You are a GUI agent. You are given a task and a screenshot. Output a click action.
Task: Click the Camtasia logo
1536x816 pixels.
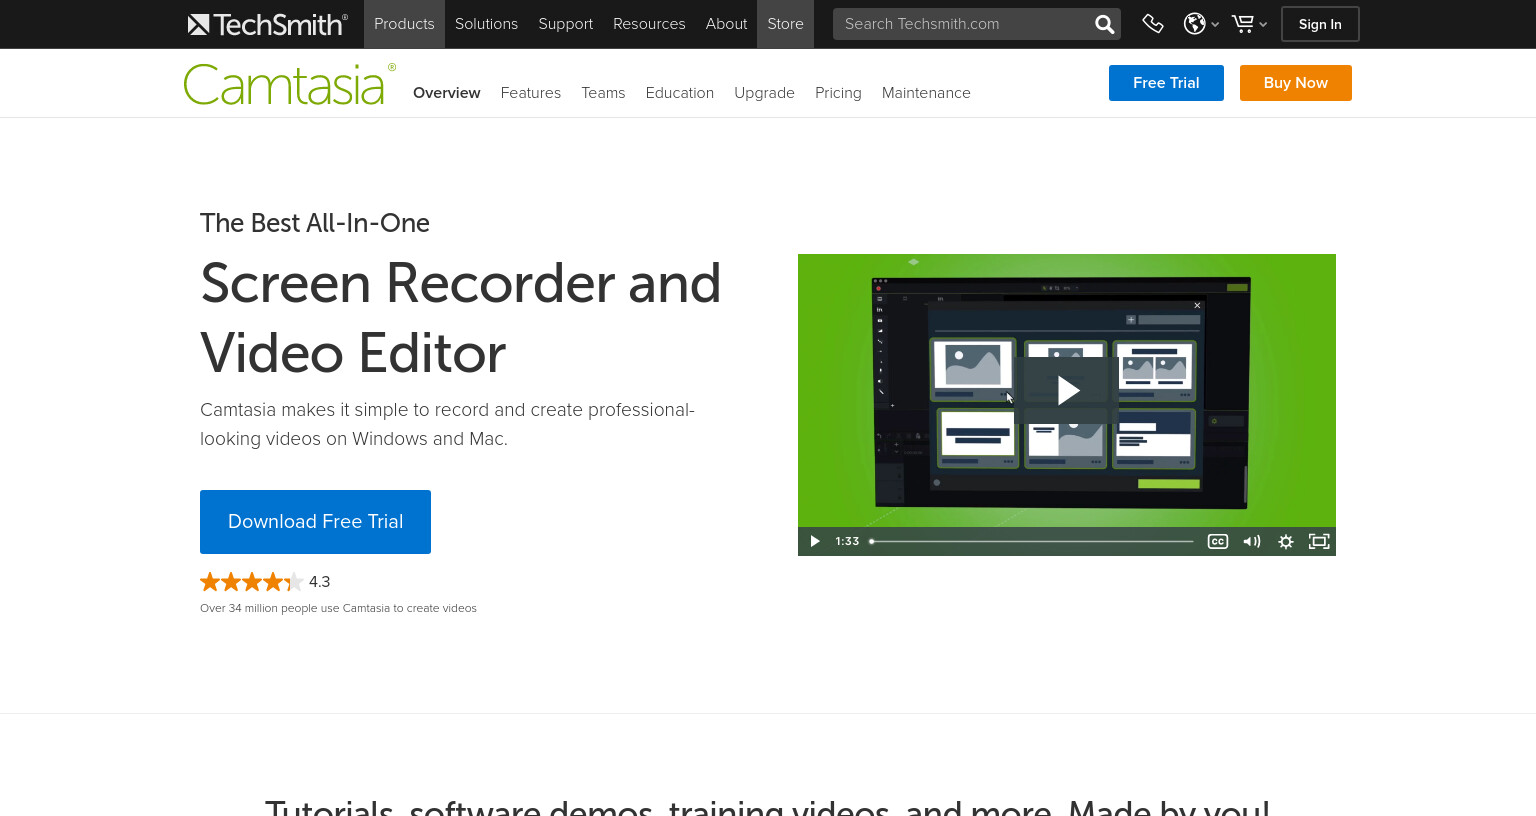[289, 85]
